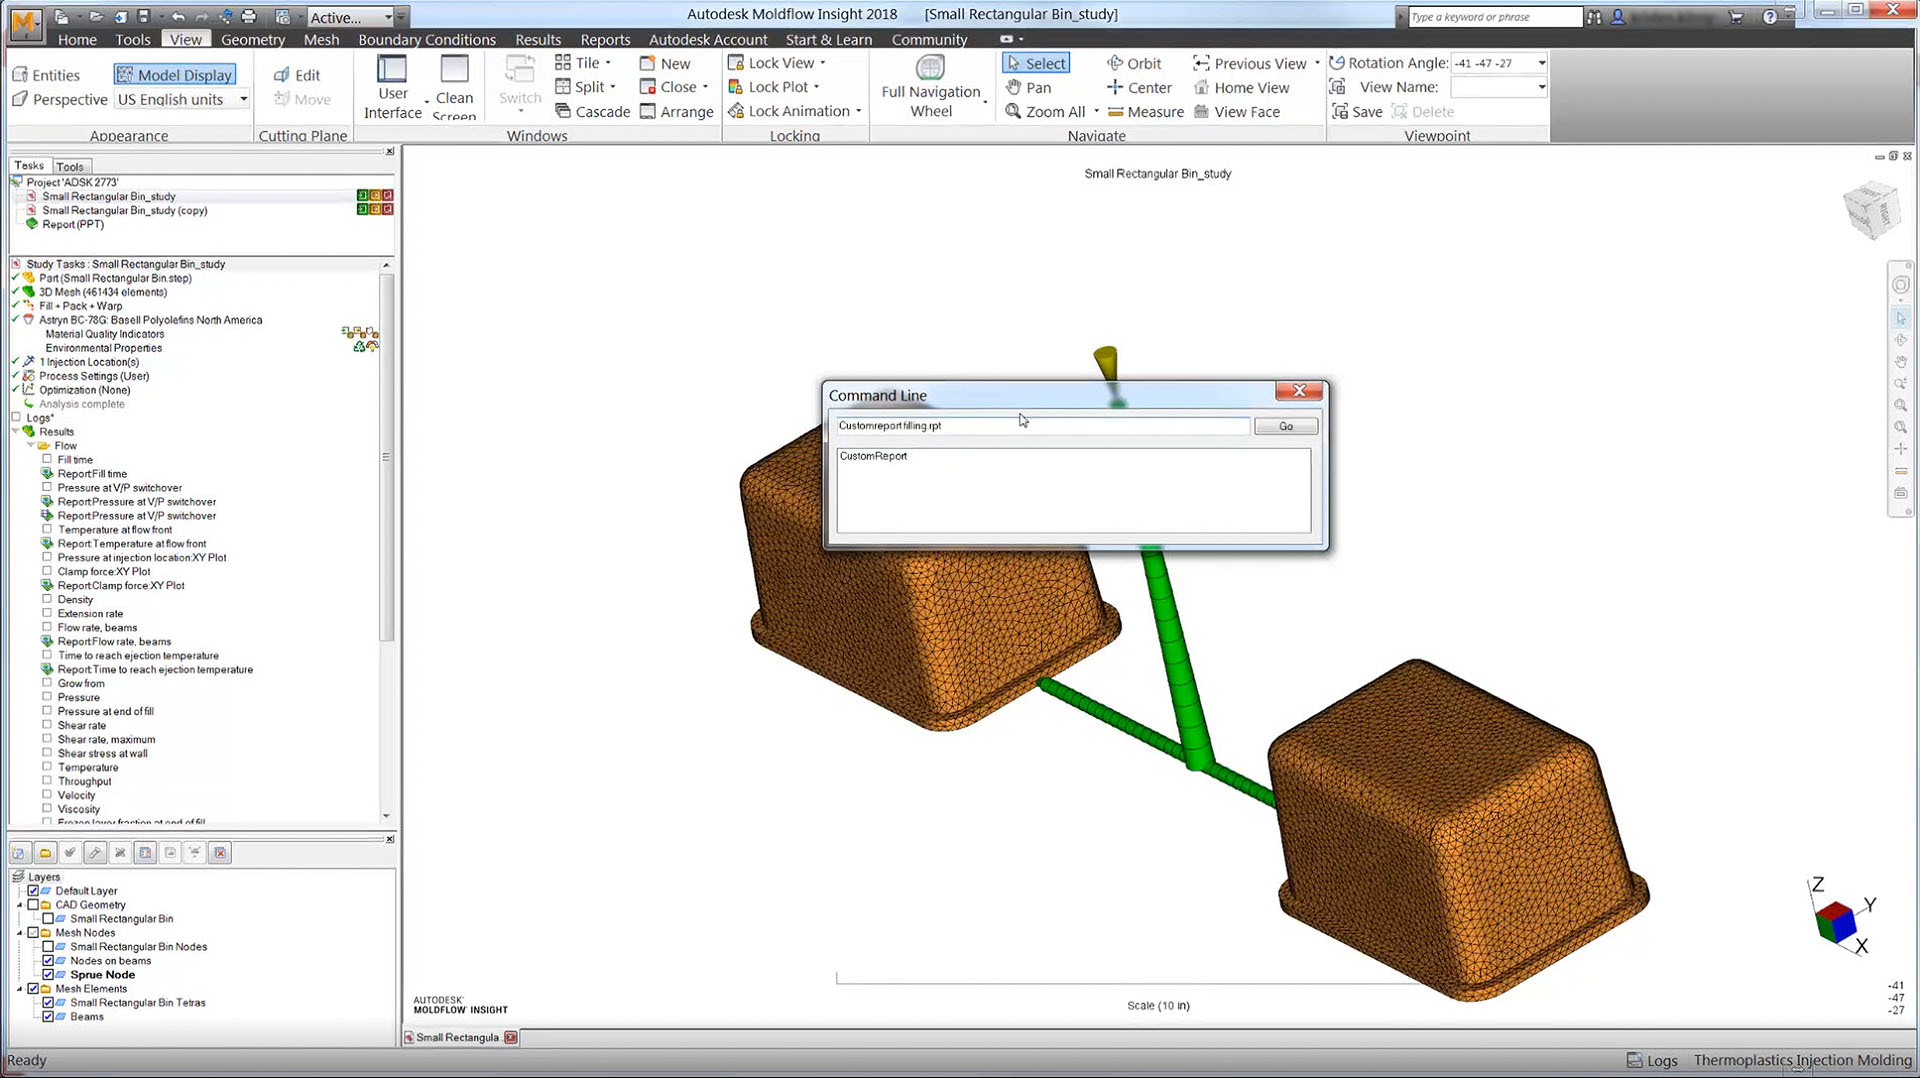1920x1078 pixels.
Task: Click the Logs button in status bar
Action: click(x=1652, y=1061)
